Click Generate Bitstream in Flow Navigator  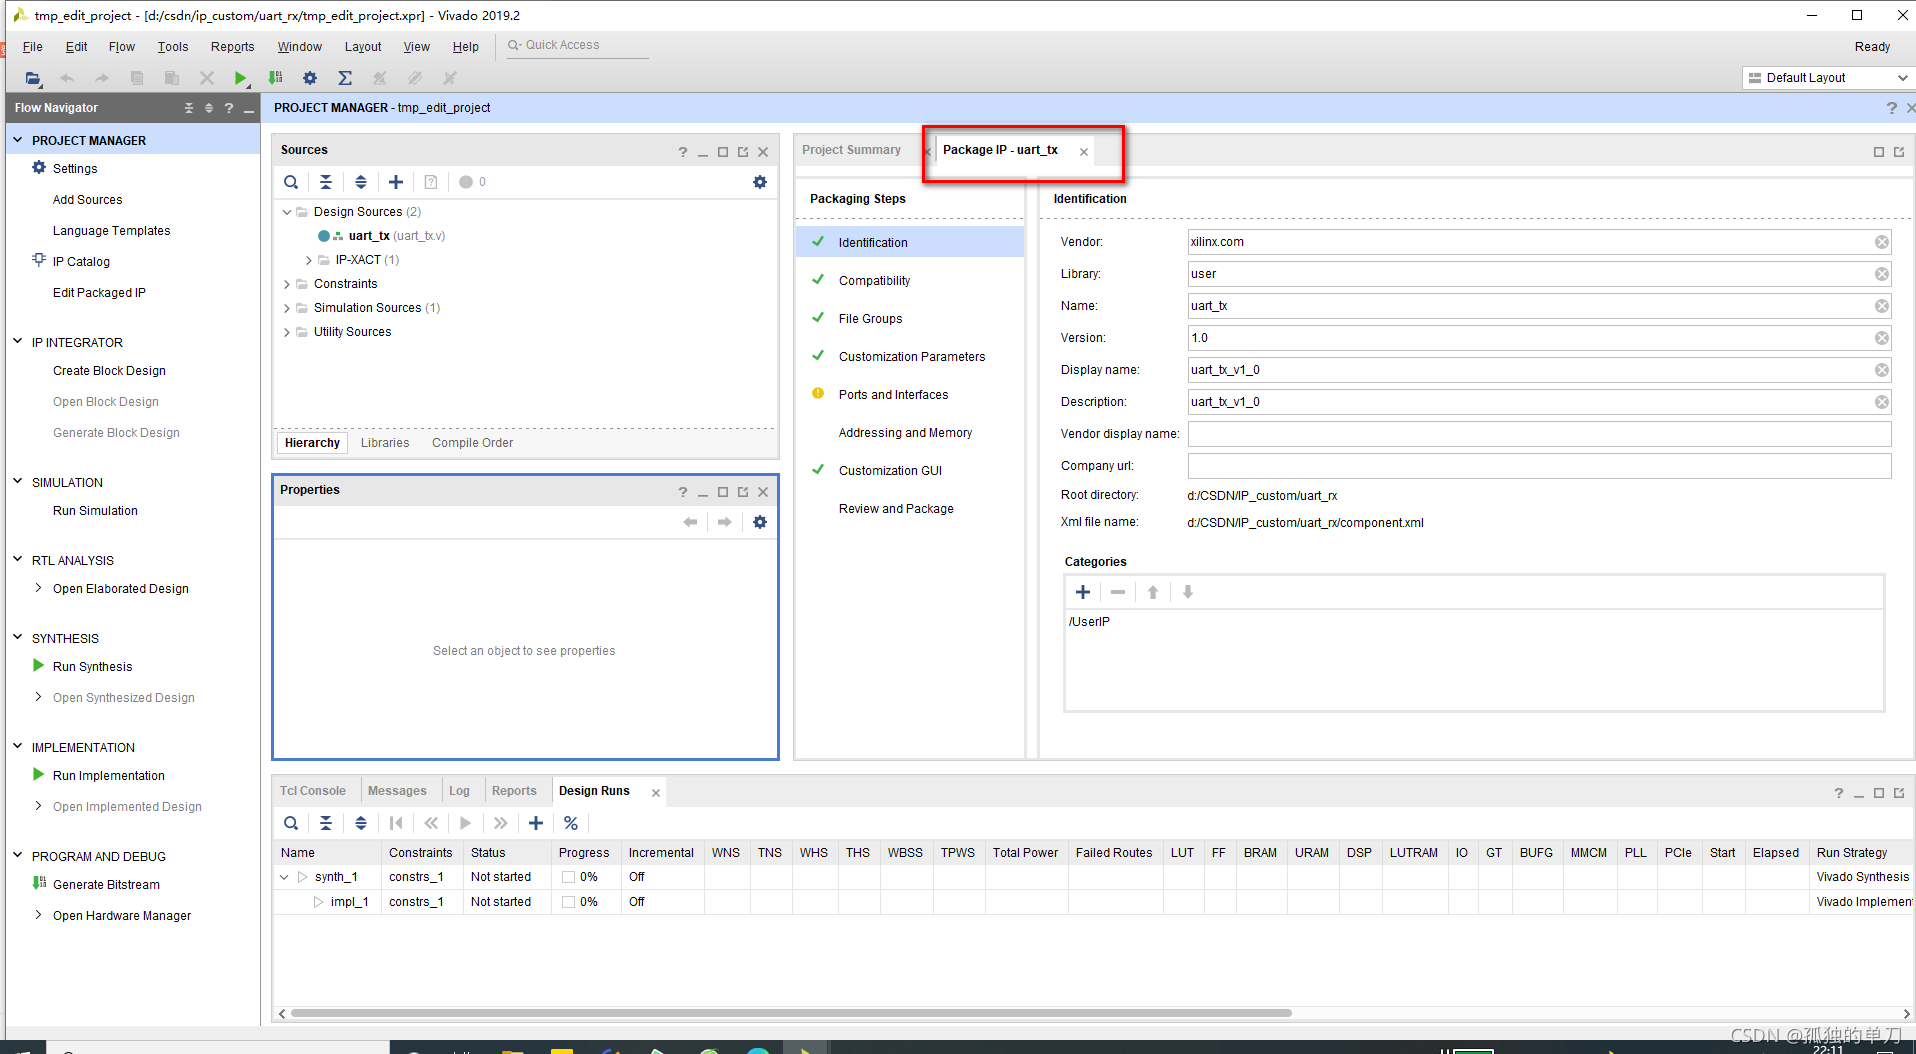coord(106,885)
